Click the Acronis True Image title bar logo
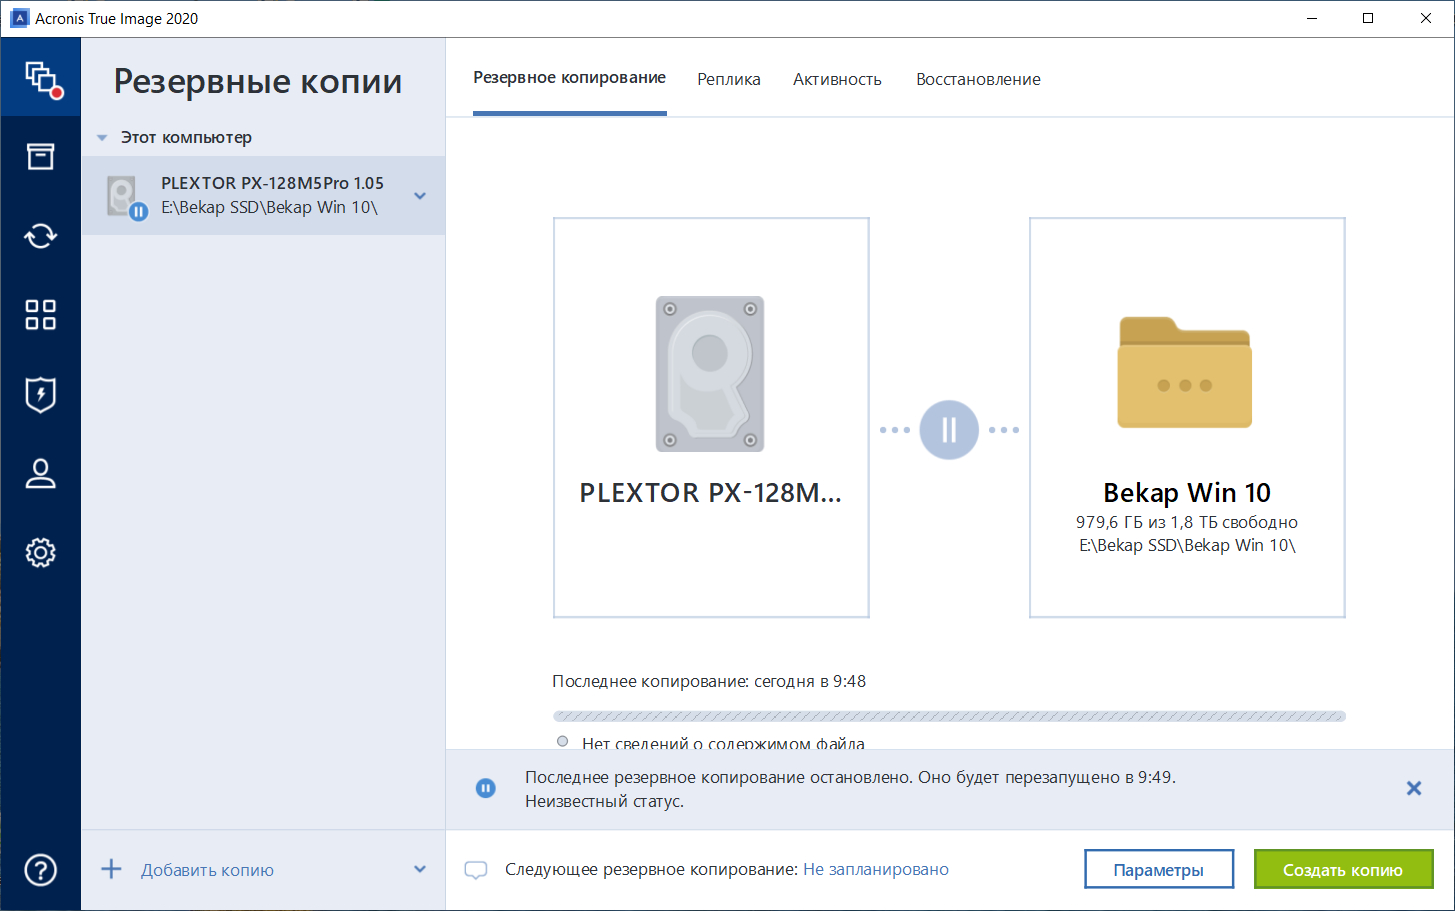The height and width of the screenshot is (911, 1455). pyautogui.click(x=19, y=18)
